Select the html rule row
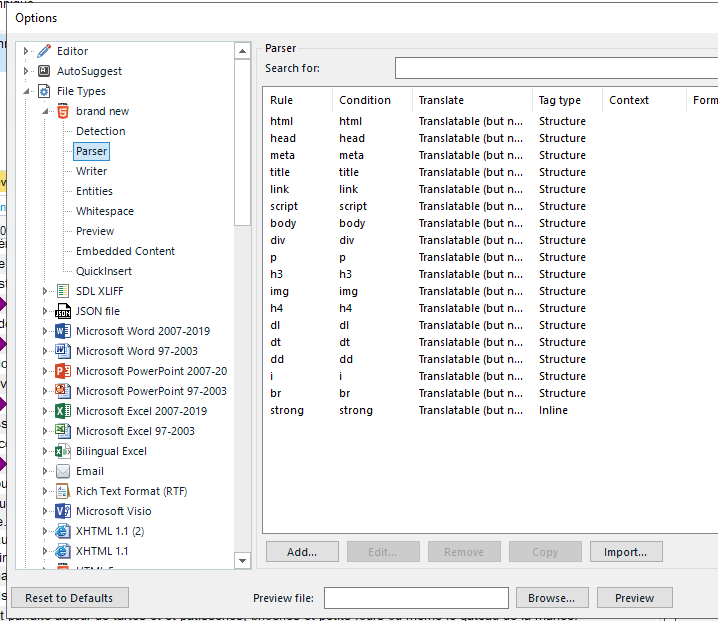The height and width of the screenshot is (621, 718). coord(490,121)
